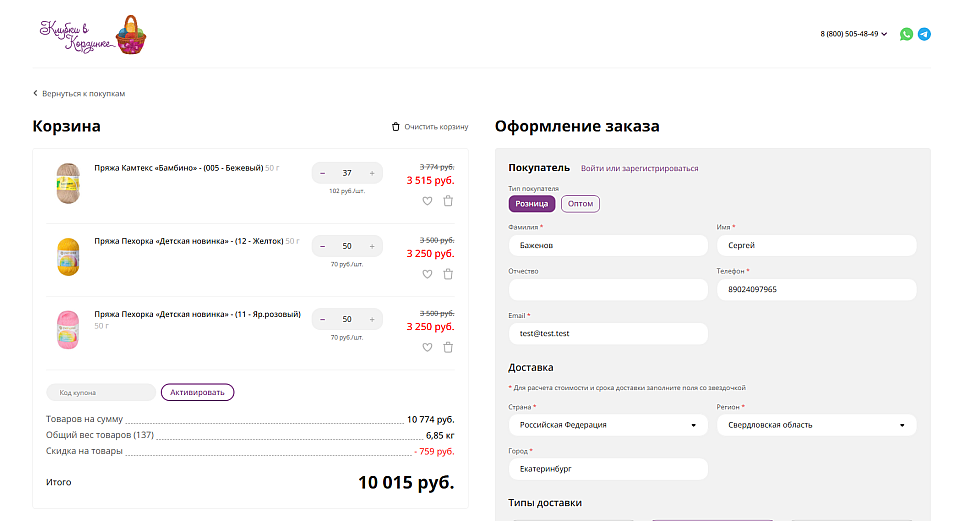The width and height of the screenshot is (970, 521).
Task: Click the Клубки в Корзинке logo
Action: (92, 34)
